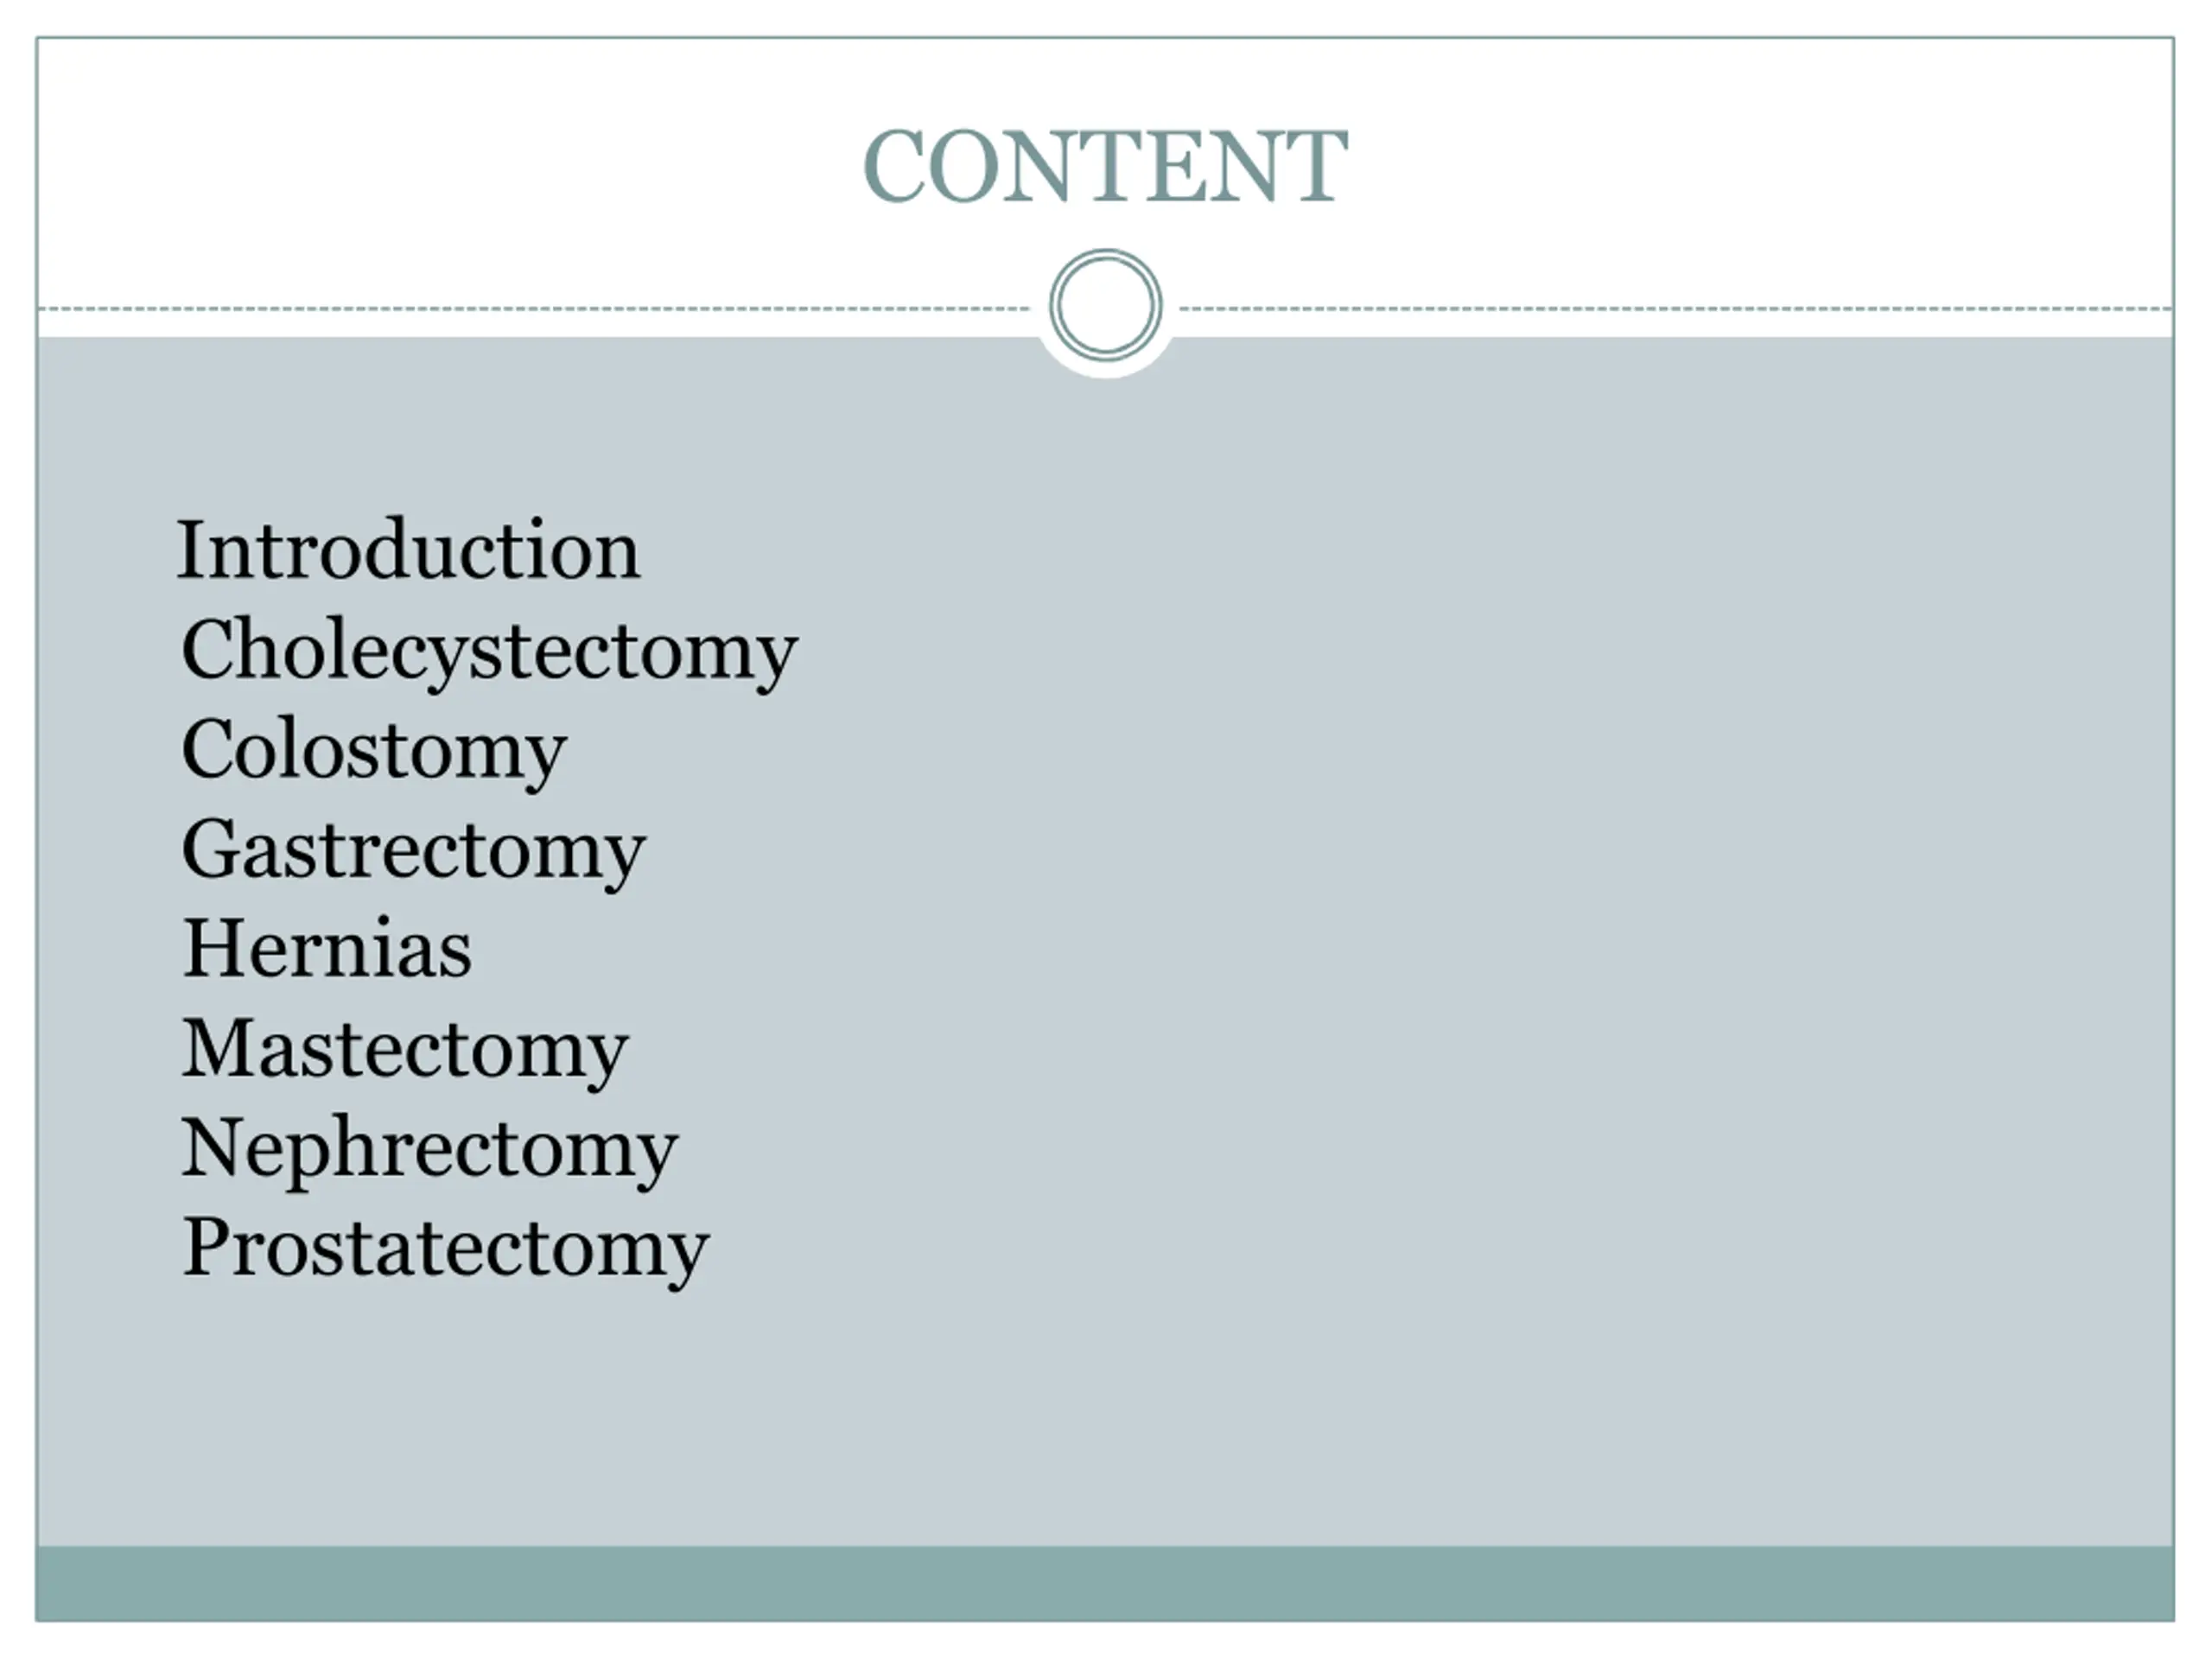The width and height of the screenshot is (2212, 1659).
Task: Select the Nephrectomy topic
Action: pos(429,1148)
